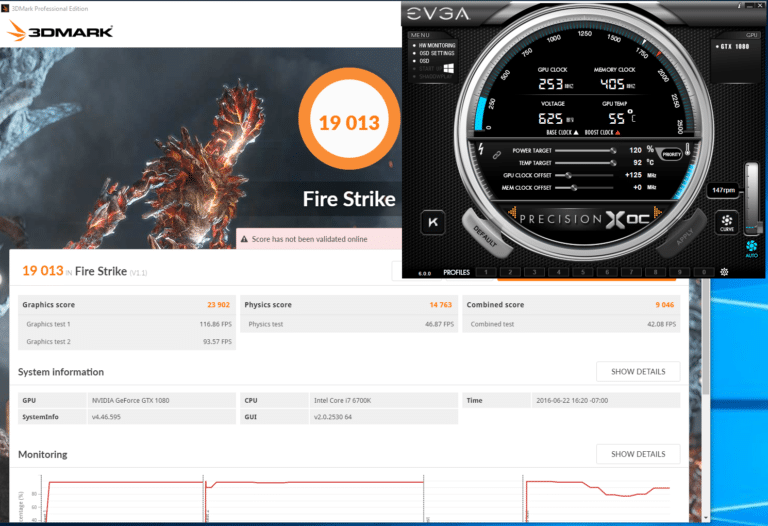Image resolution: width=768 pixels, height=526 pixels.
Task: Click the Combined score 9 046 value
Action: pyautogui.click(x=665, y=305)
